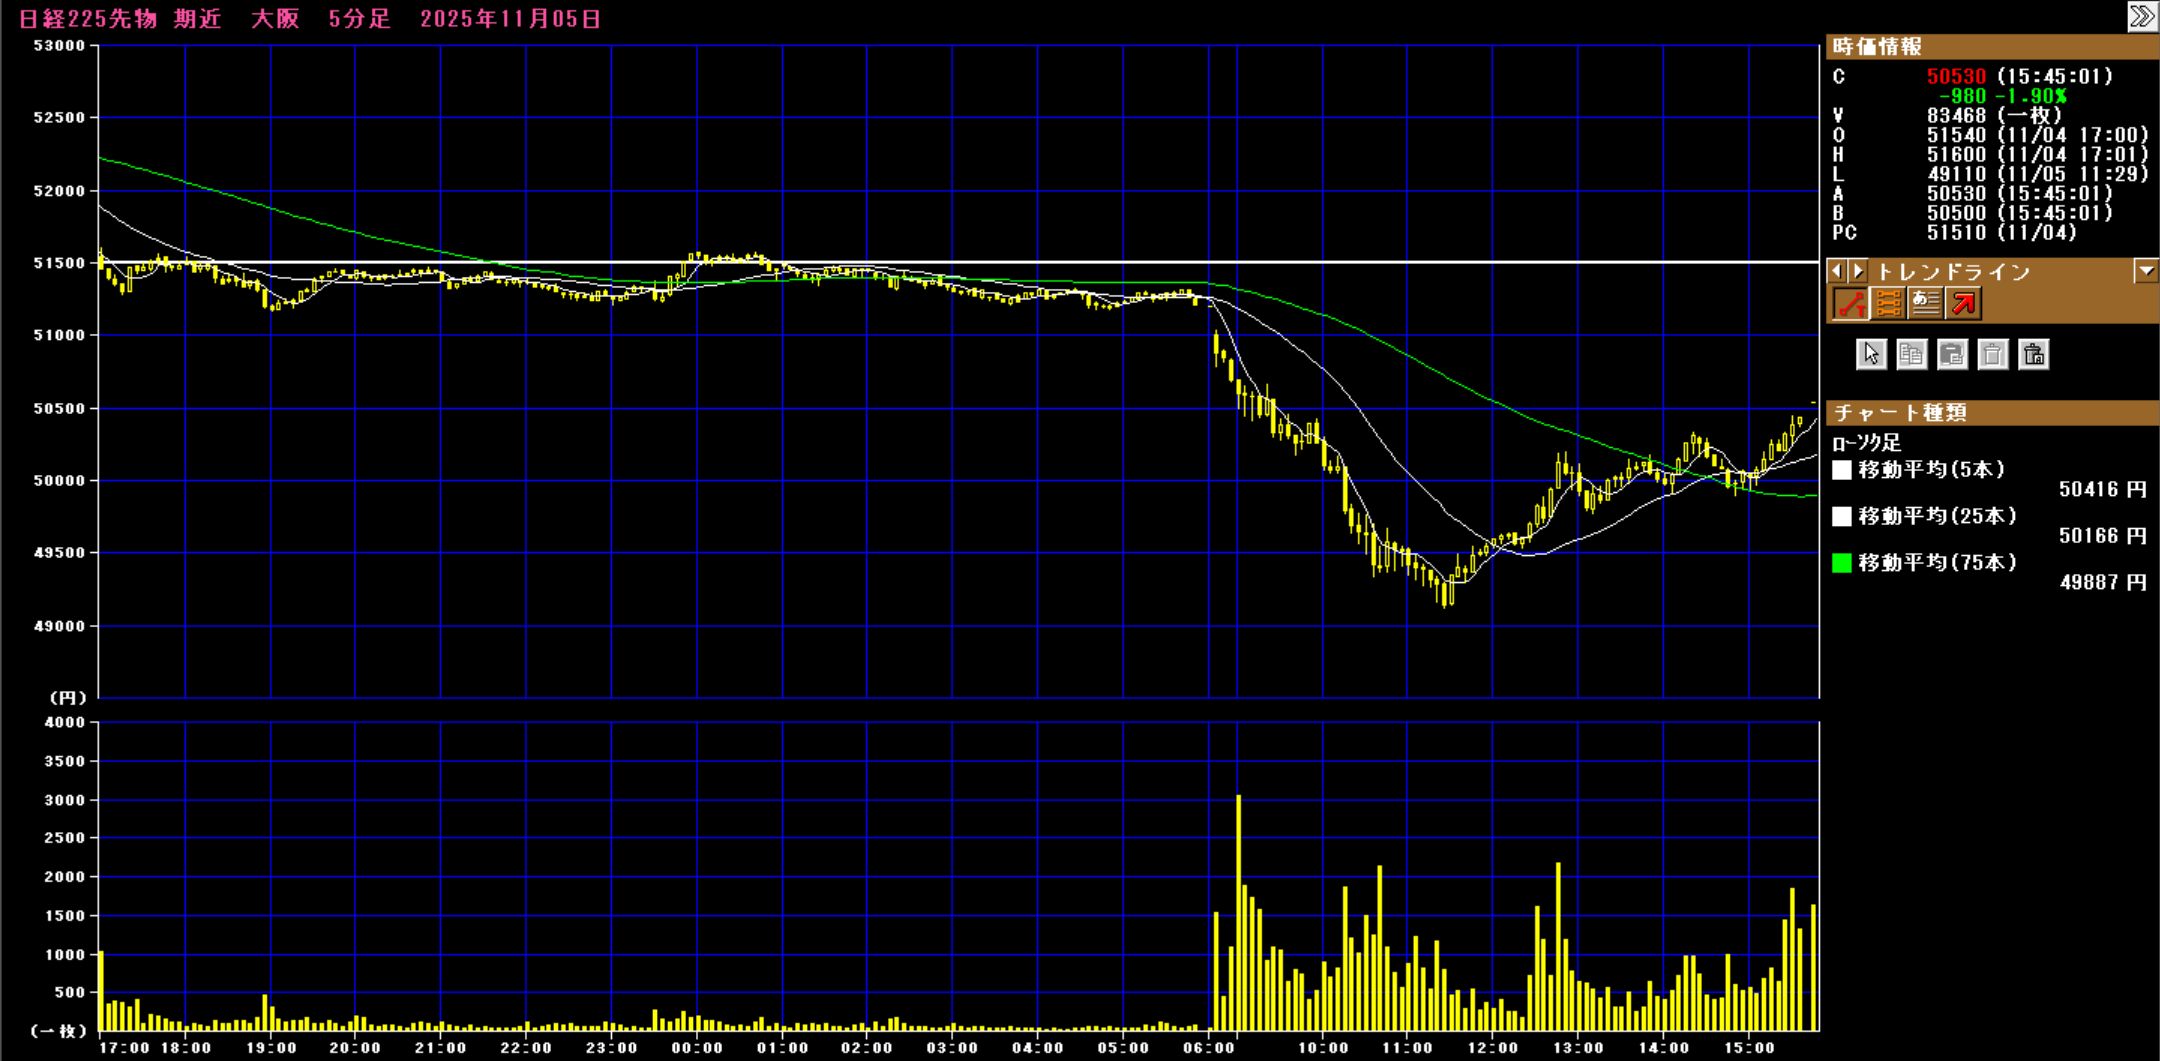The height and width of the screenshot is (1061, 2160).
Task: Select the orange multi-line retracement tool
Action: 1887,303
